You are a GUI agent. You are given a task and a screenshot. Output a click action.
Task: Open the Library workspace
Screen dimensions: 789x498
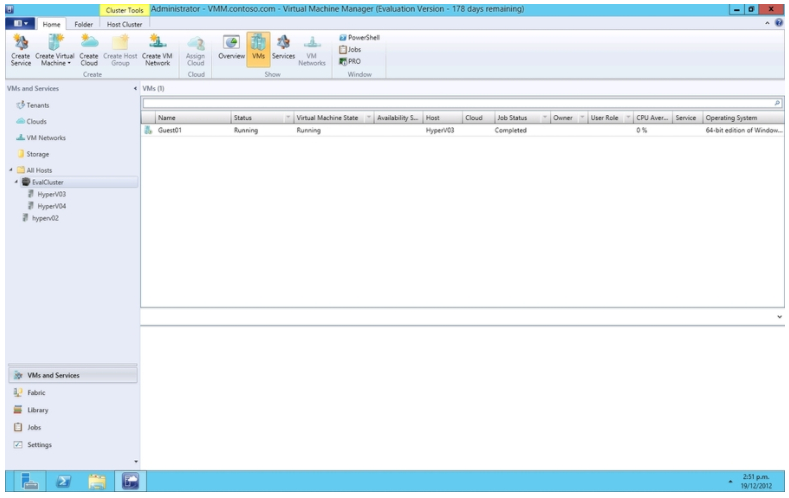(x=73, y=410)
